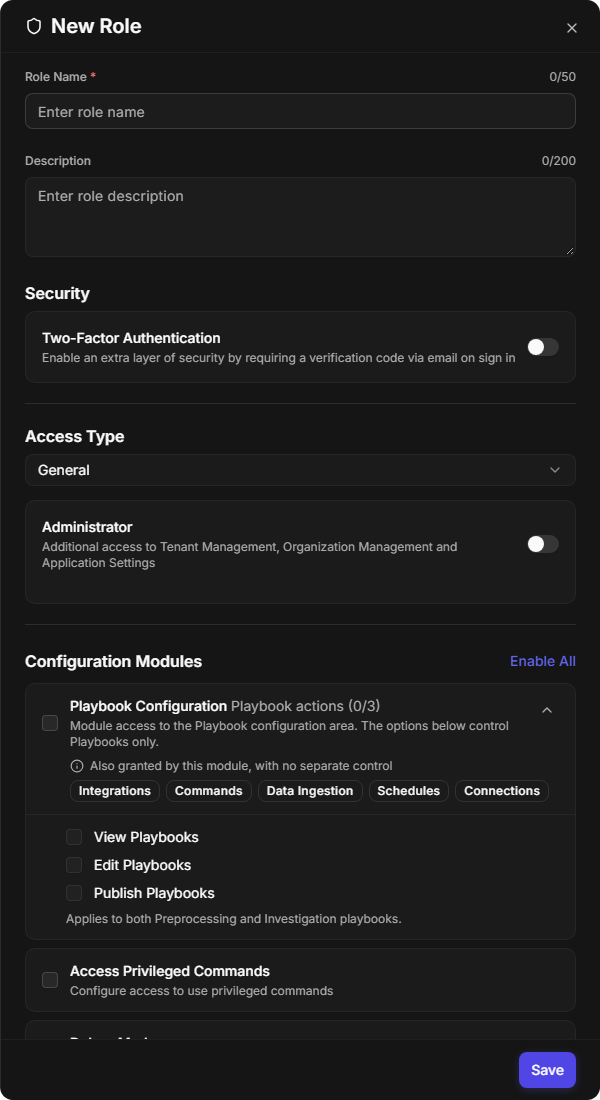The height and width of the screenshot is (1100, 600).
Task: Check the Publish Playbooks option
Action: tap(74, 893)
